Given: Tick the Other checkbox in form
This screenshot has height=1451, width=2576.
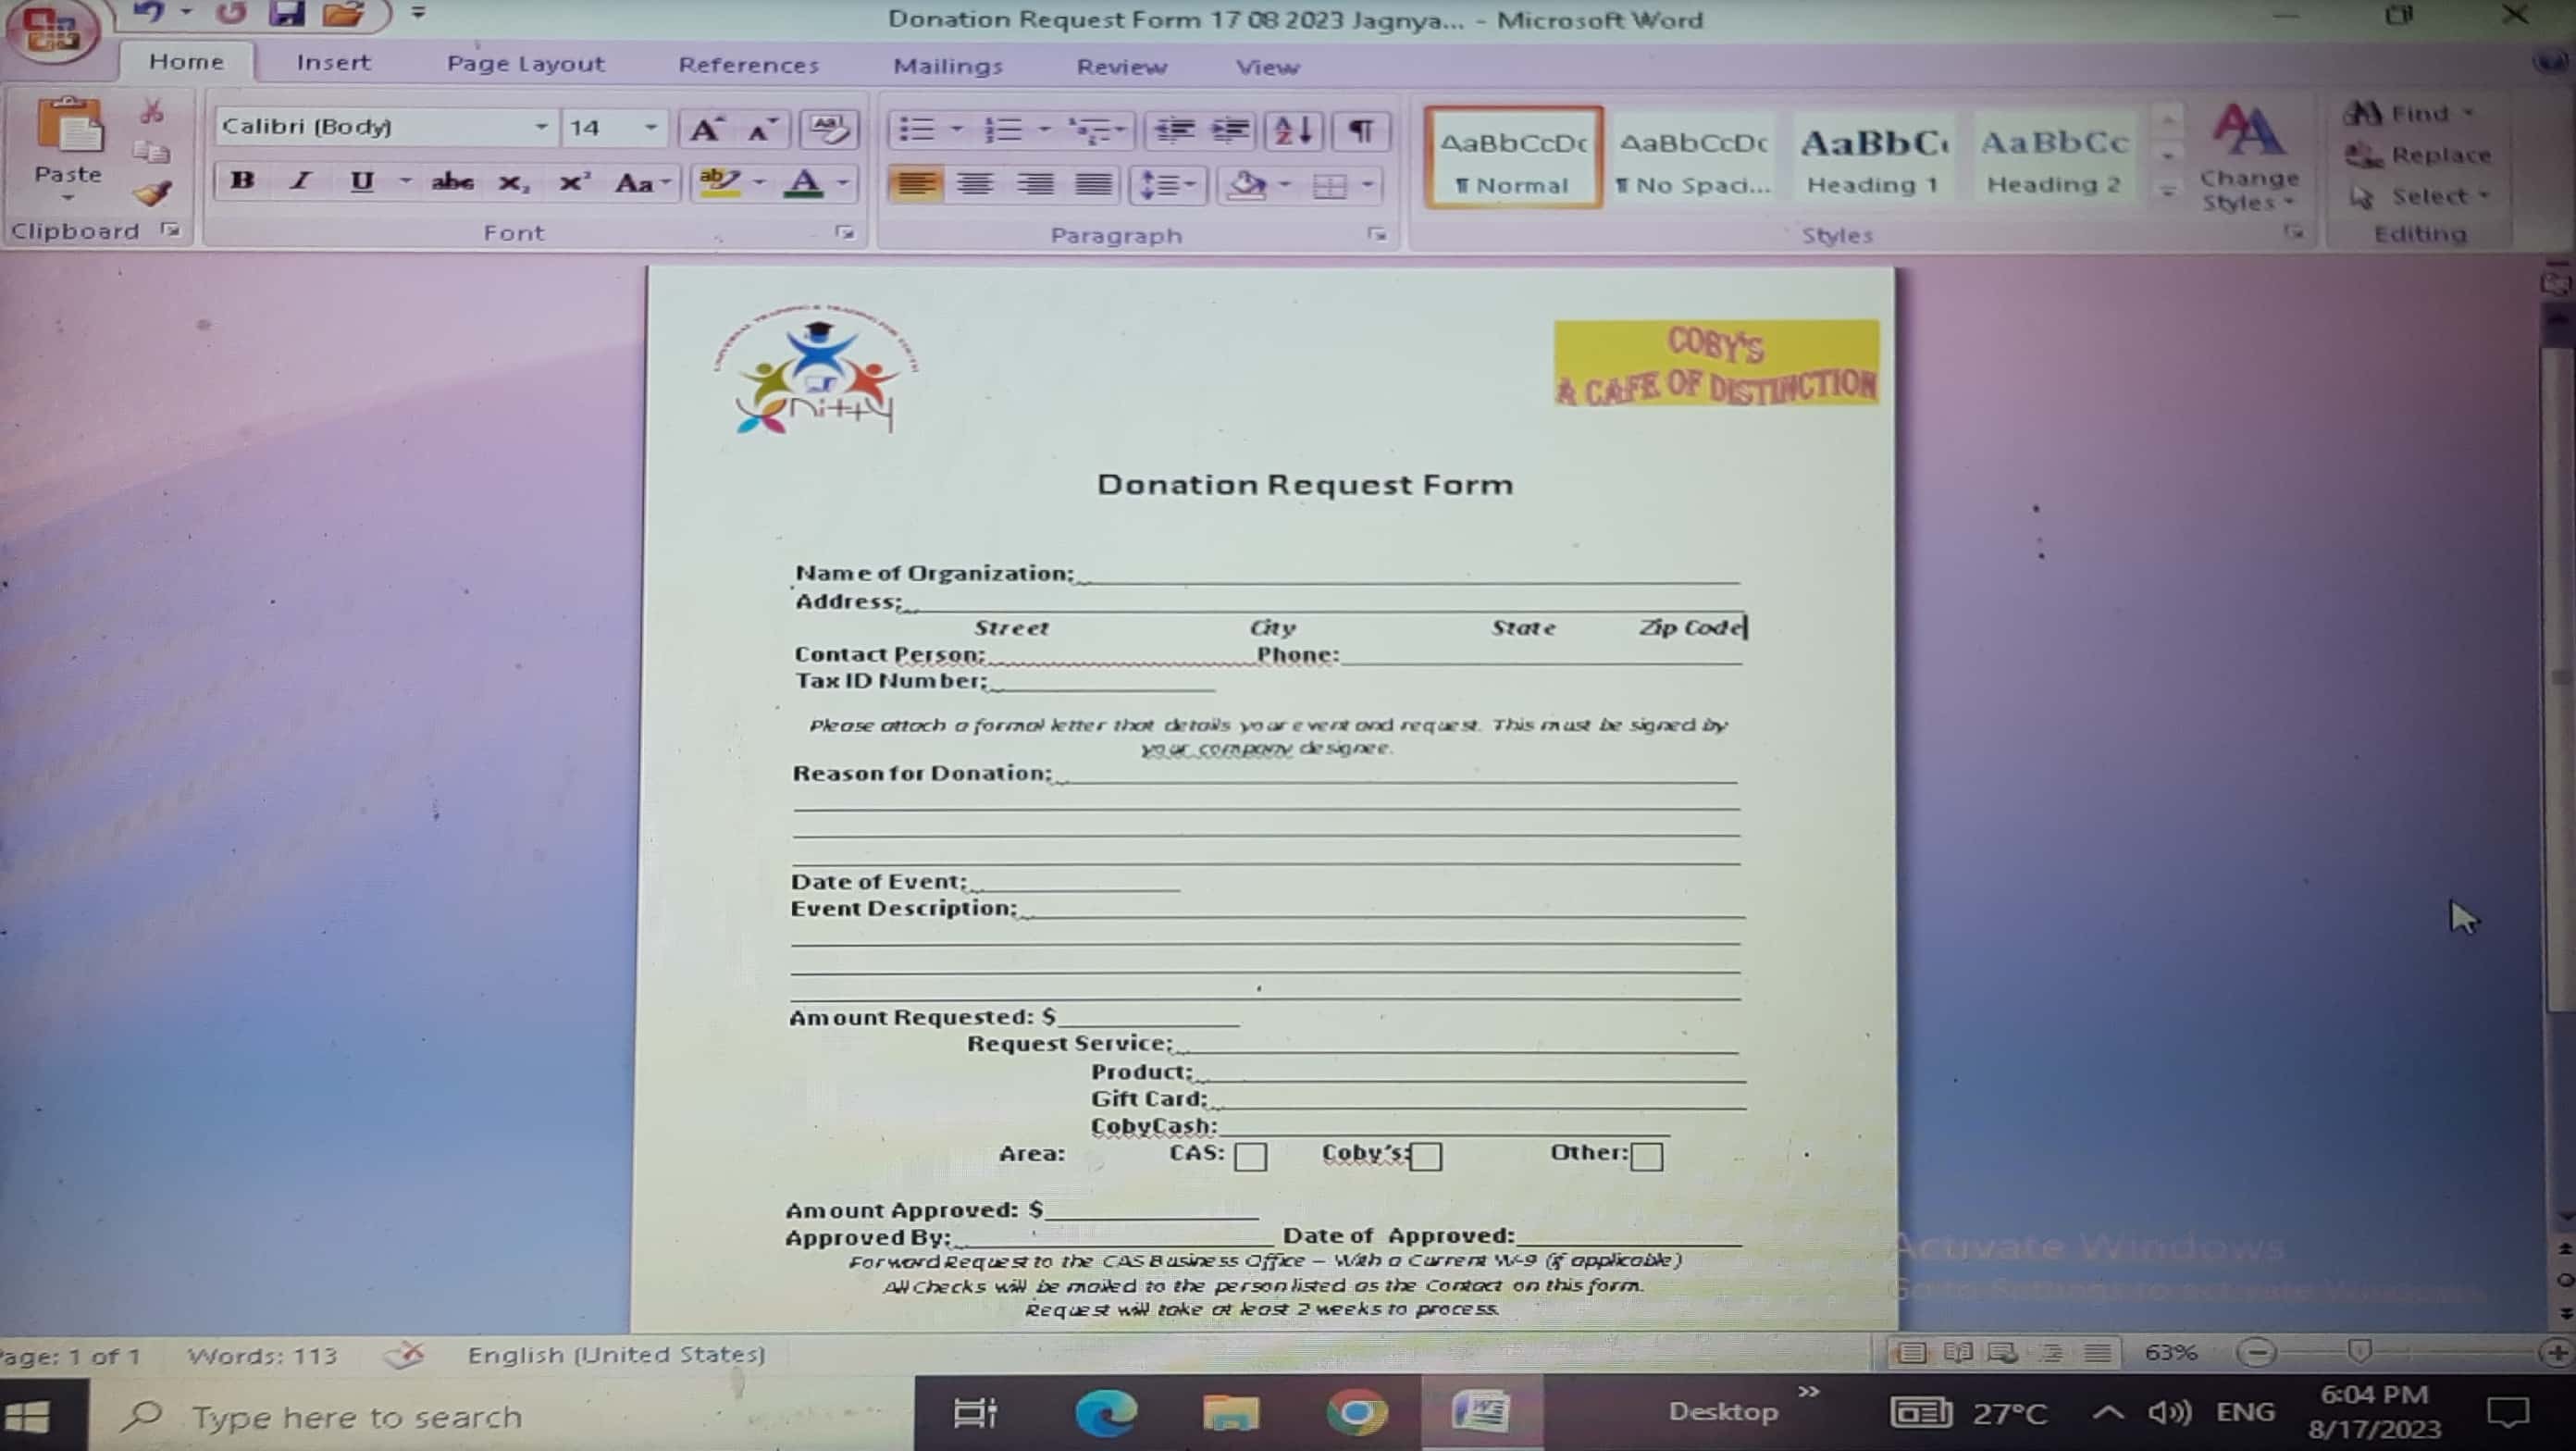Looking at the screenshot, I should click(1646, 1157).
